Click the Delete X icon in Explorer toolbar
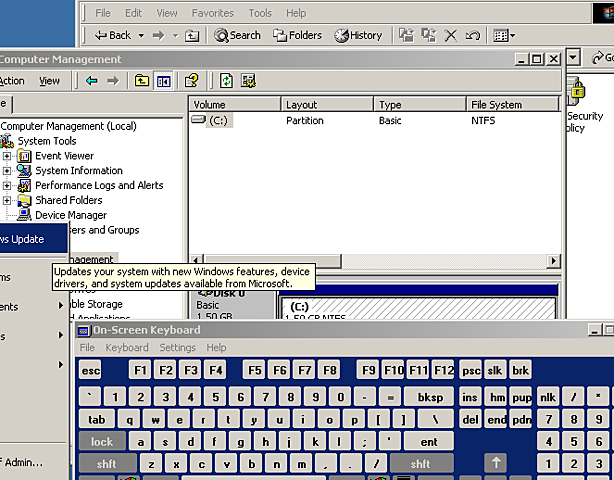 (450, 36)
